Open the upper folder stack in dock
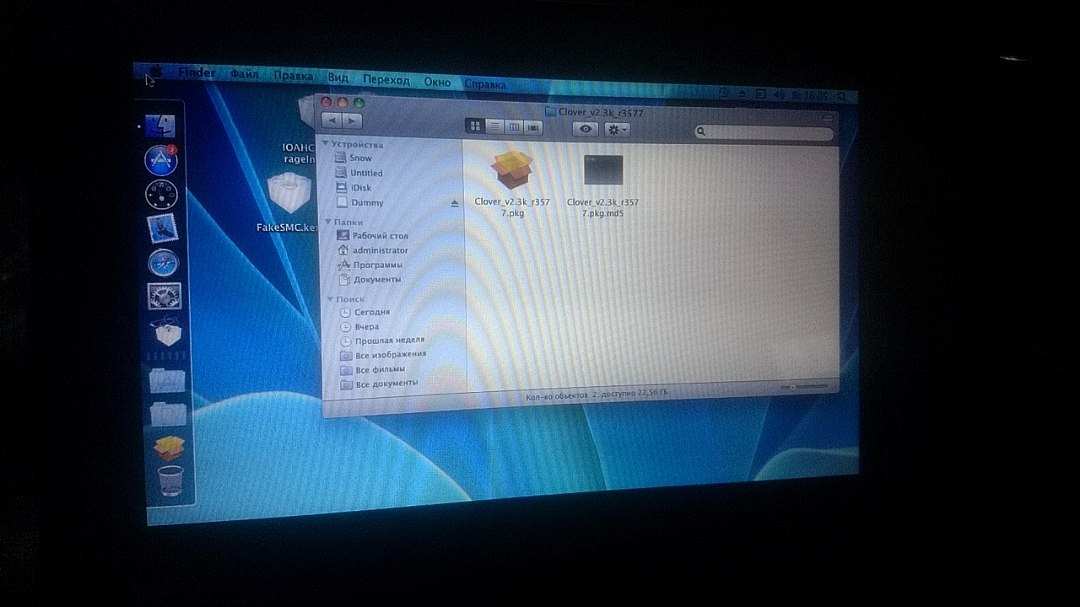This screenshot has height=607, width=1080. point(167,380)
